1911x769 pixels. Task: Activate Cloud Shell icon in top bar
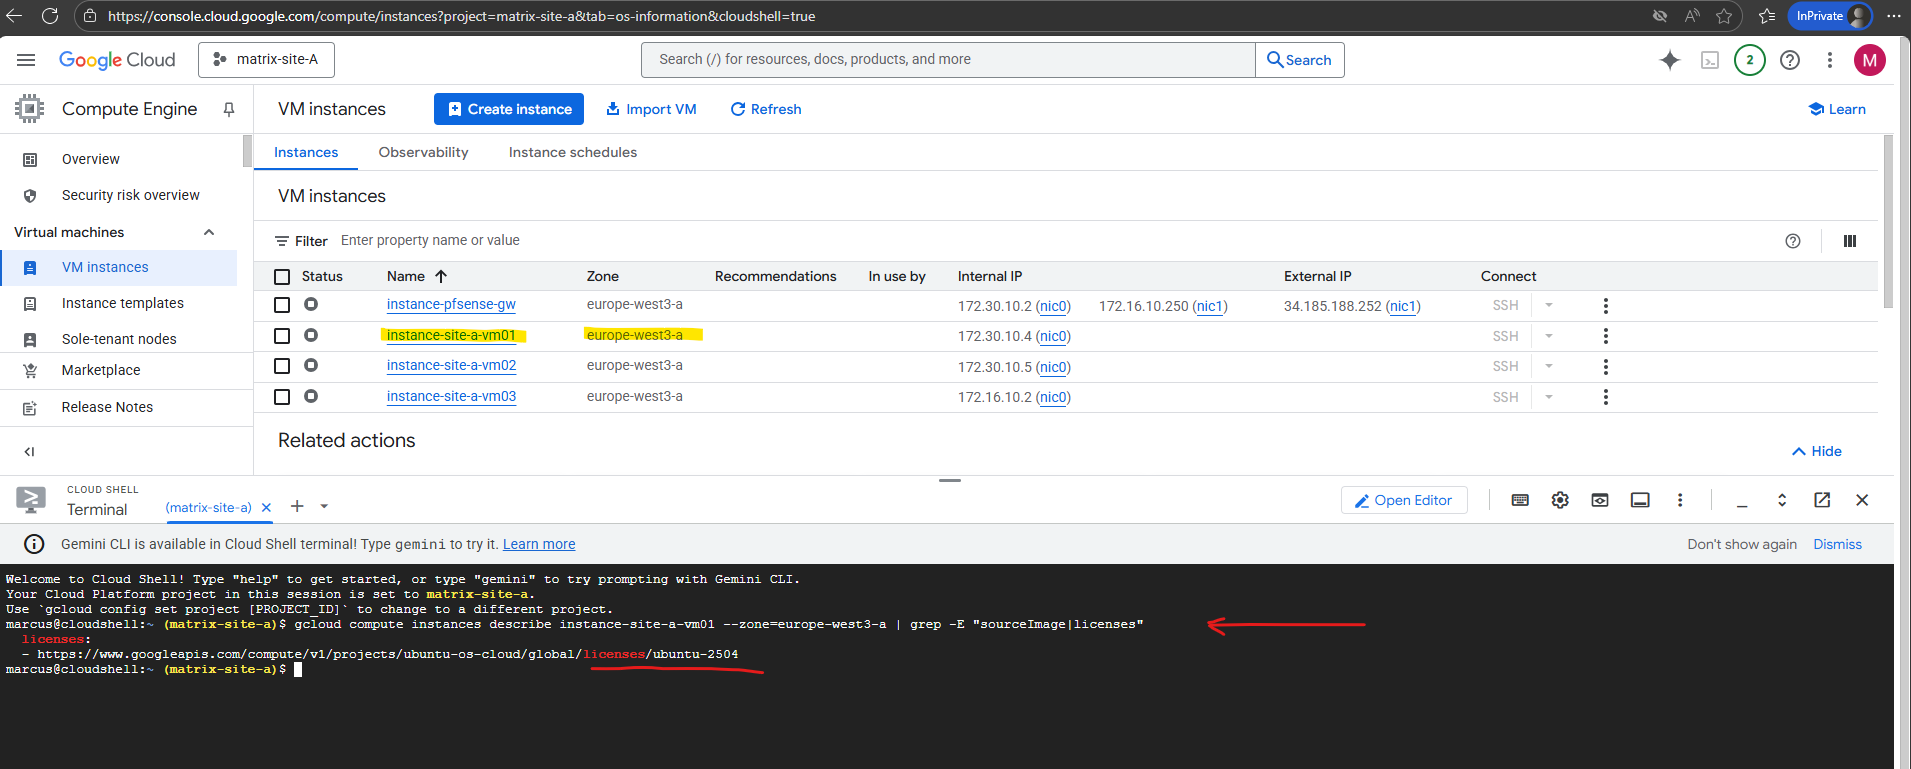click(1710, 60)
